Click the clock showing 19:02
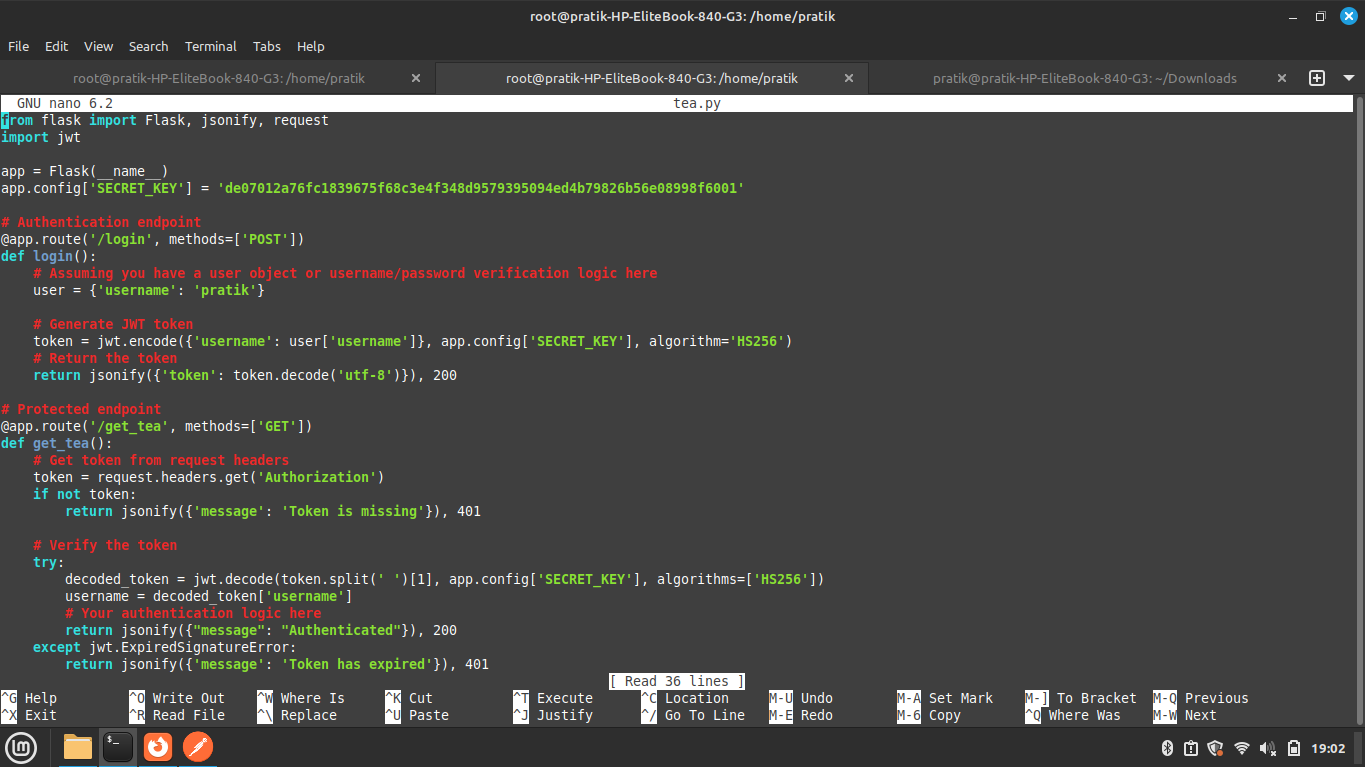Viewport: 1365px width, 767px height. pyautogui.click(x=1328, y=748)
